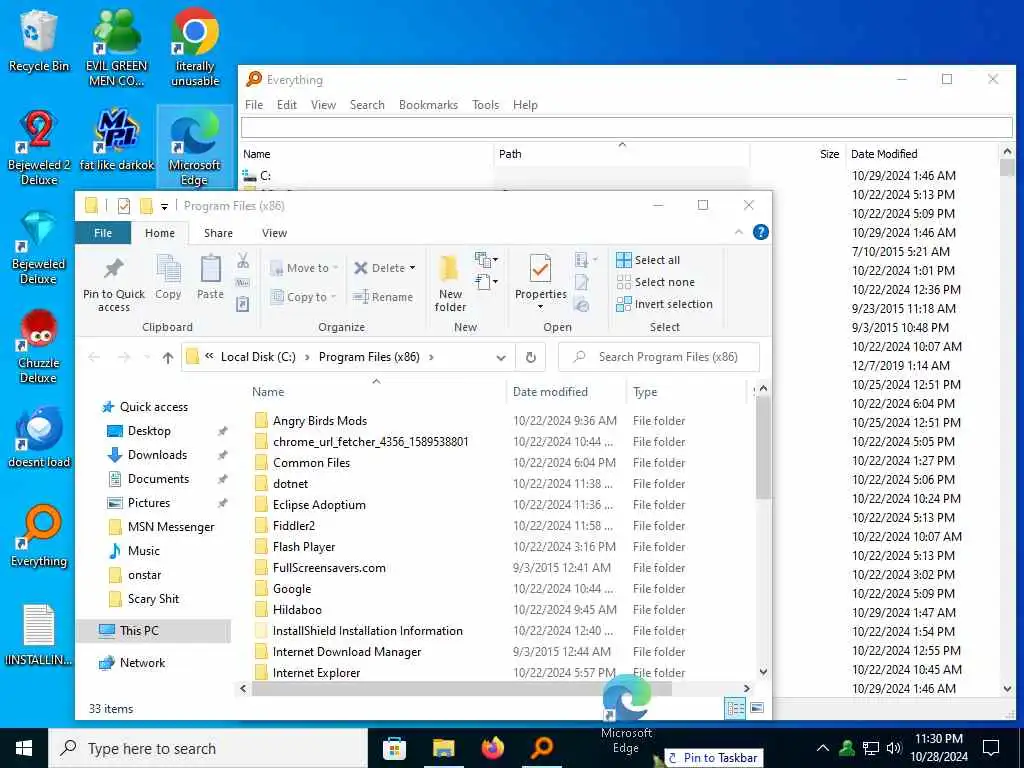Select Scary Shit folder in sidebar

point(153,599)
